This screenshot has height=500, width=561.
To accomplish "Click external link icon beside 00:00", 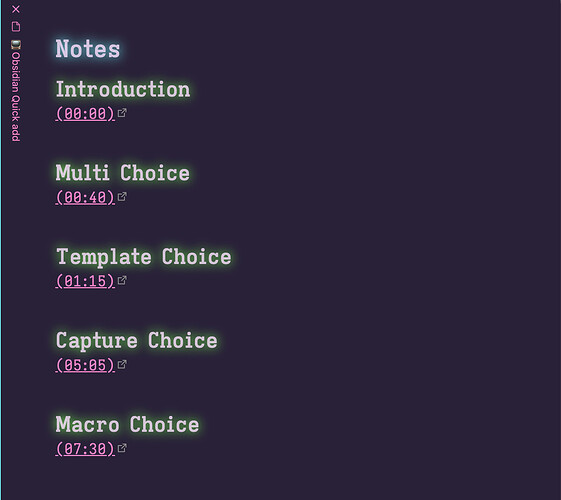I will (122, 113).
